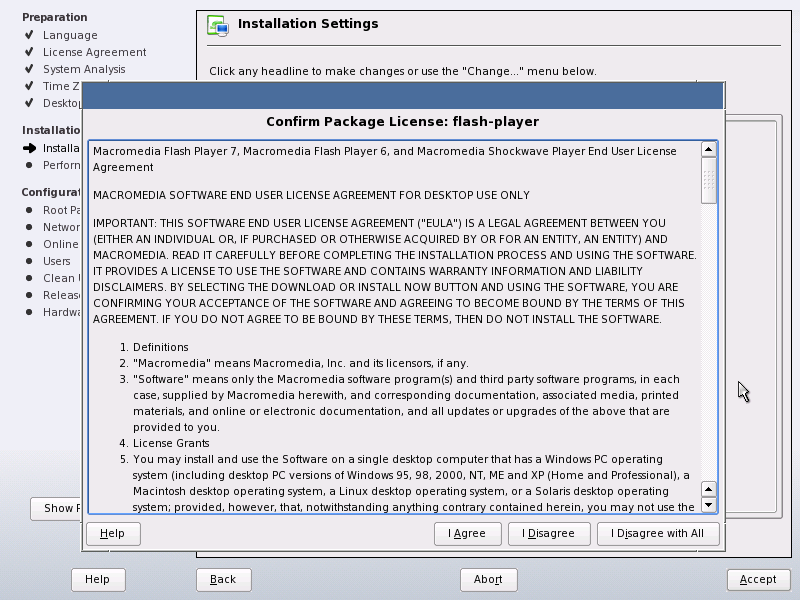Open Help in the license dialog
Image resolution: width=800 pixels, height=600 pixels.
pos(113,534)
